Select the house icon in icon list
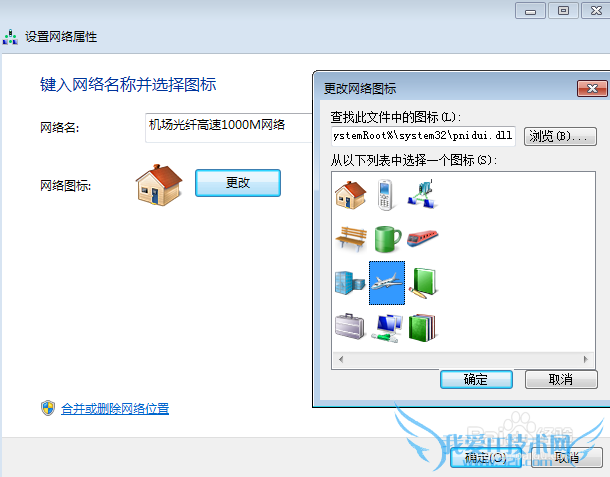The width and height of the screenshot is (610, 477). coord(351,195)
